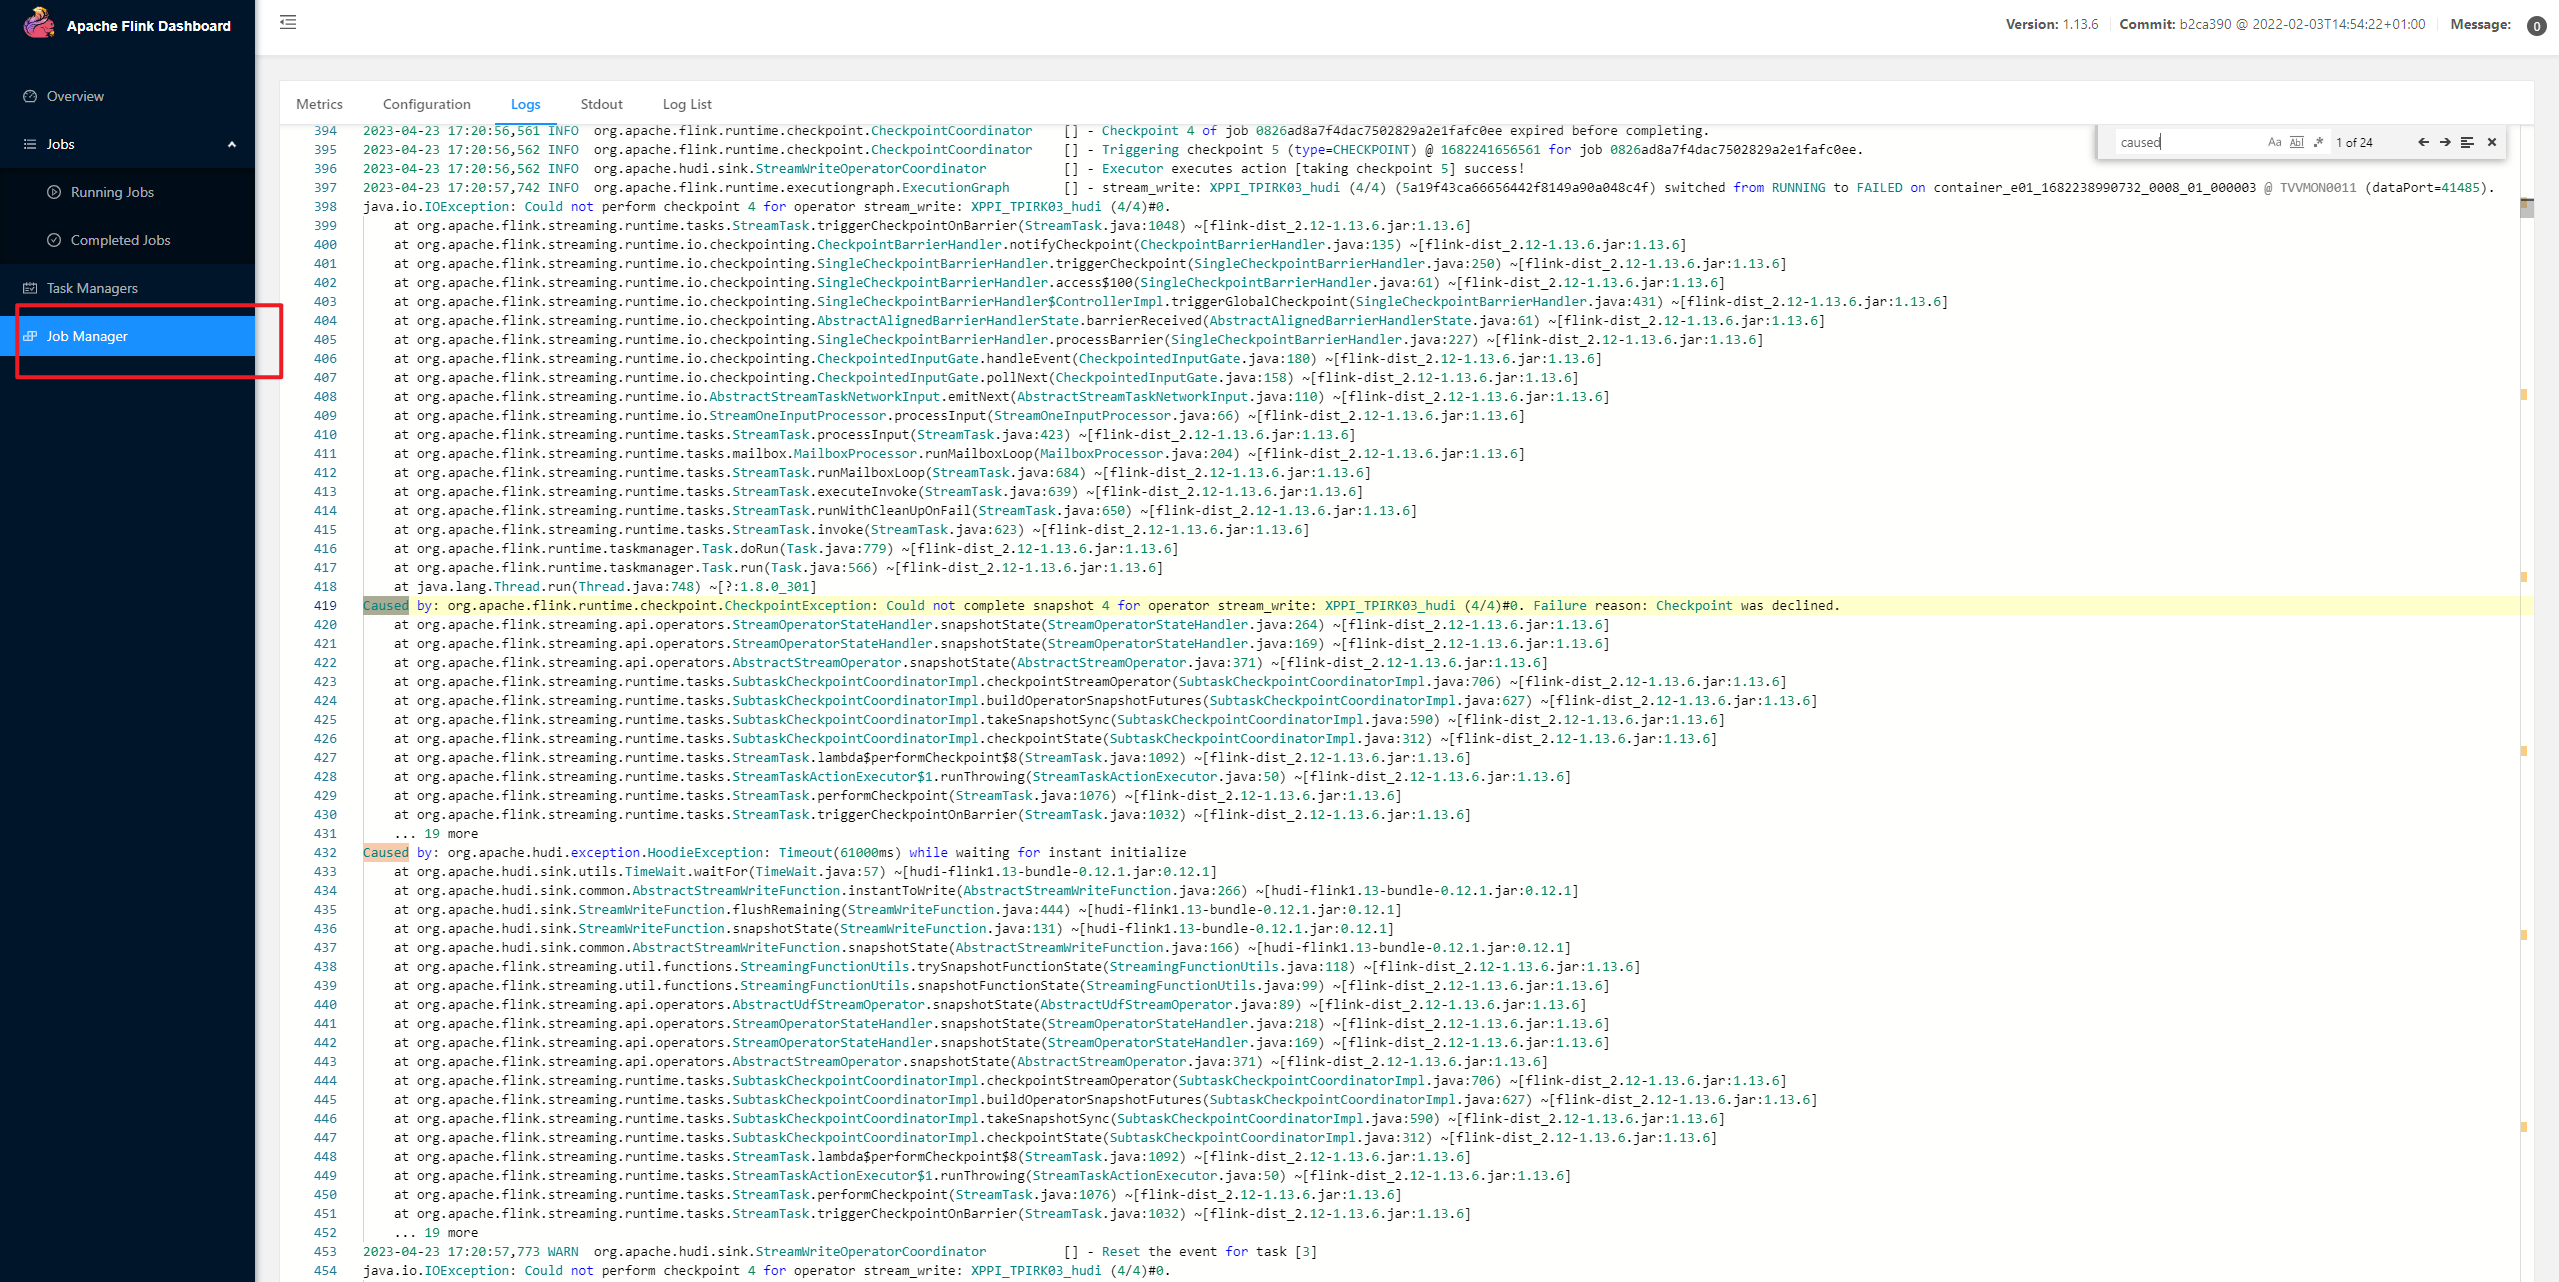Click '1 of 24' match counter
This screenshot has width=2559, height=1282.
pyautogui.click(x=2354, y=142)
